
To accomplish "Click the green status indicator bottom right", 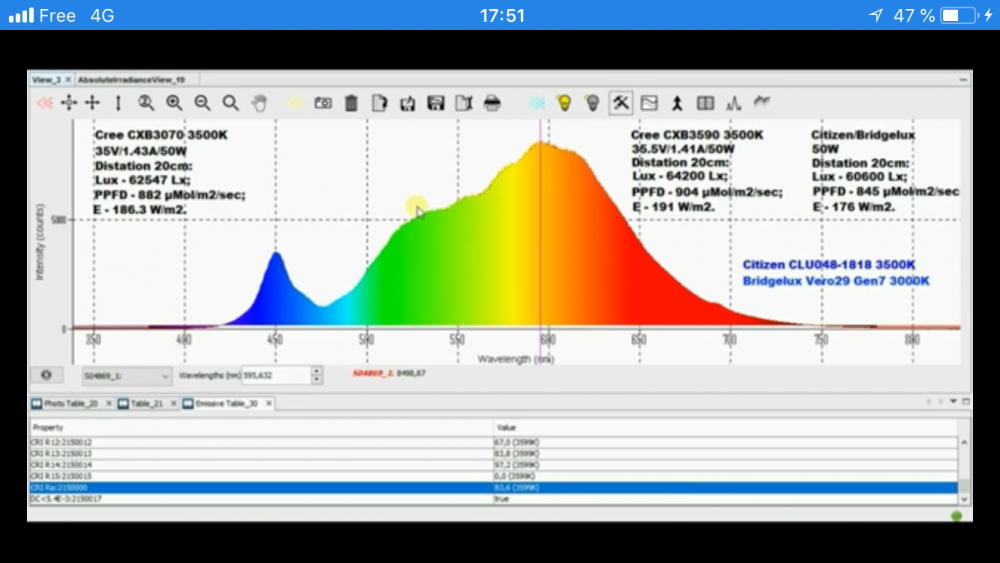I will 956,515.
